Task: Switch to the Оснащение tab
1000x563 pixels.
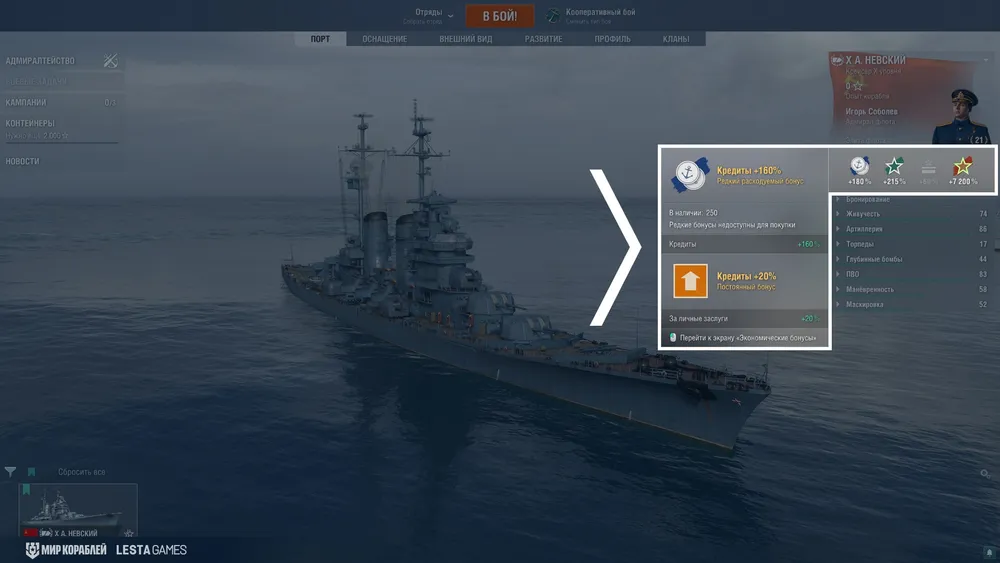Action: tap(385, 39)
